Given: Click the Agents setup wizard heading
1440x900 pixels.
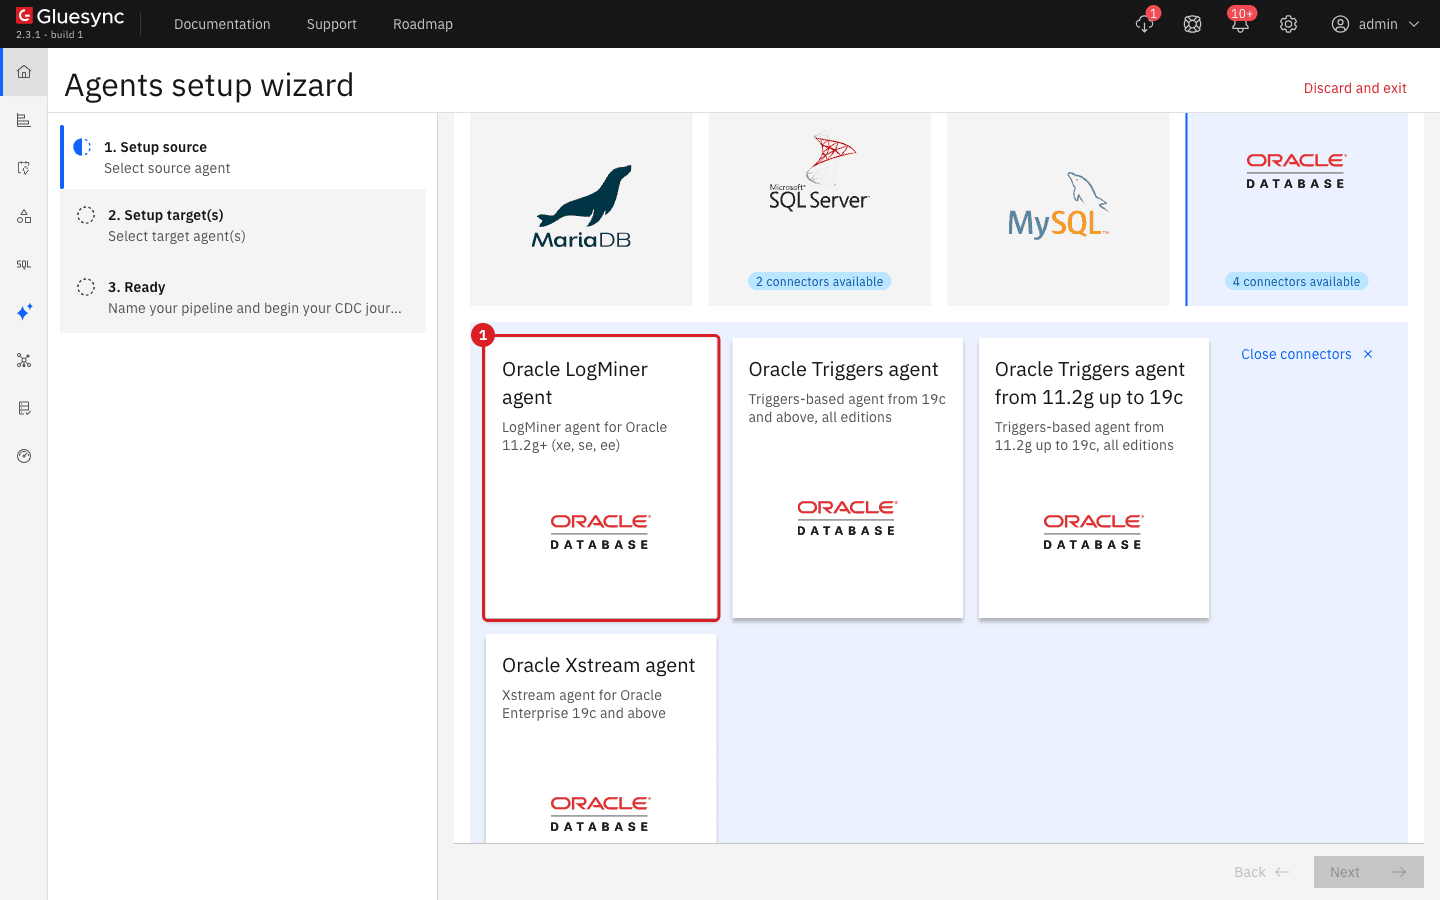Looking at the screenshot, I should coord(209,86).
